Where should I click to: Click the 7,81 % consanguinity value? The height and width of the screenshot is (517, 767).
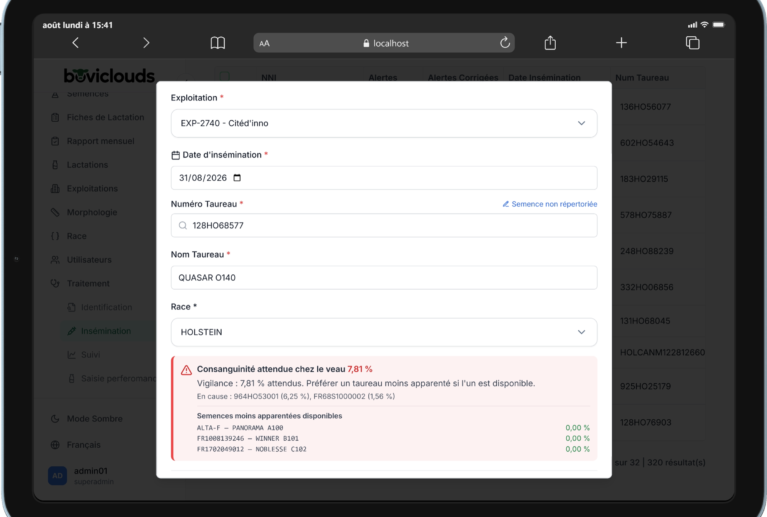[360, 369]
